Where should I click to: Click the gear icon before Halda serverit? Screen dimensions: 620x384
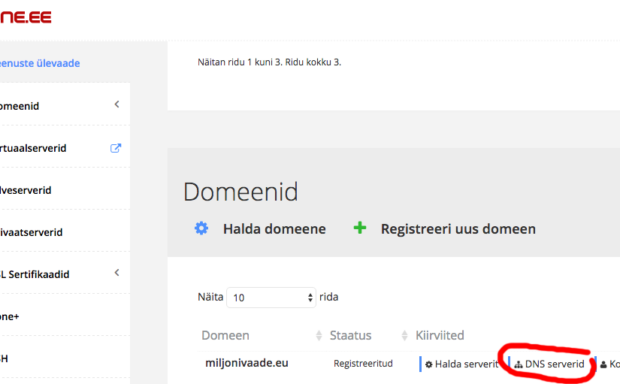point(429,364)
